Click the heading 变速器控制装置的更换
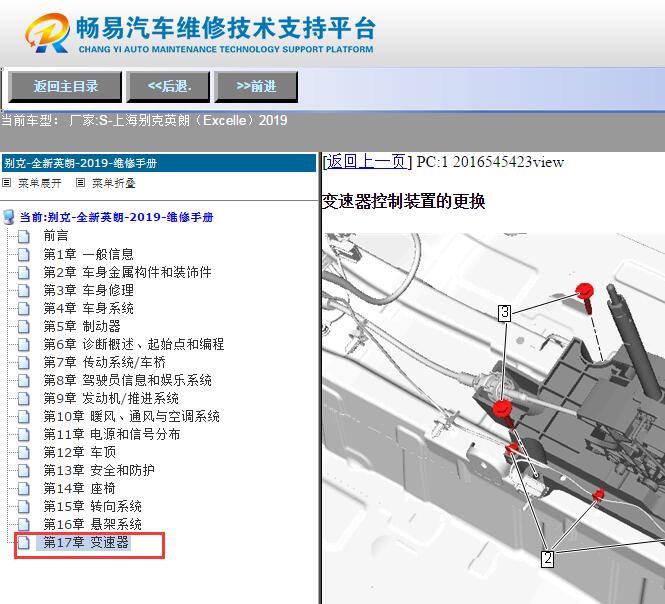Image resolution: width=665 pixels, height=604 pixels. [x=403, y=201]
